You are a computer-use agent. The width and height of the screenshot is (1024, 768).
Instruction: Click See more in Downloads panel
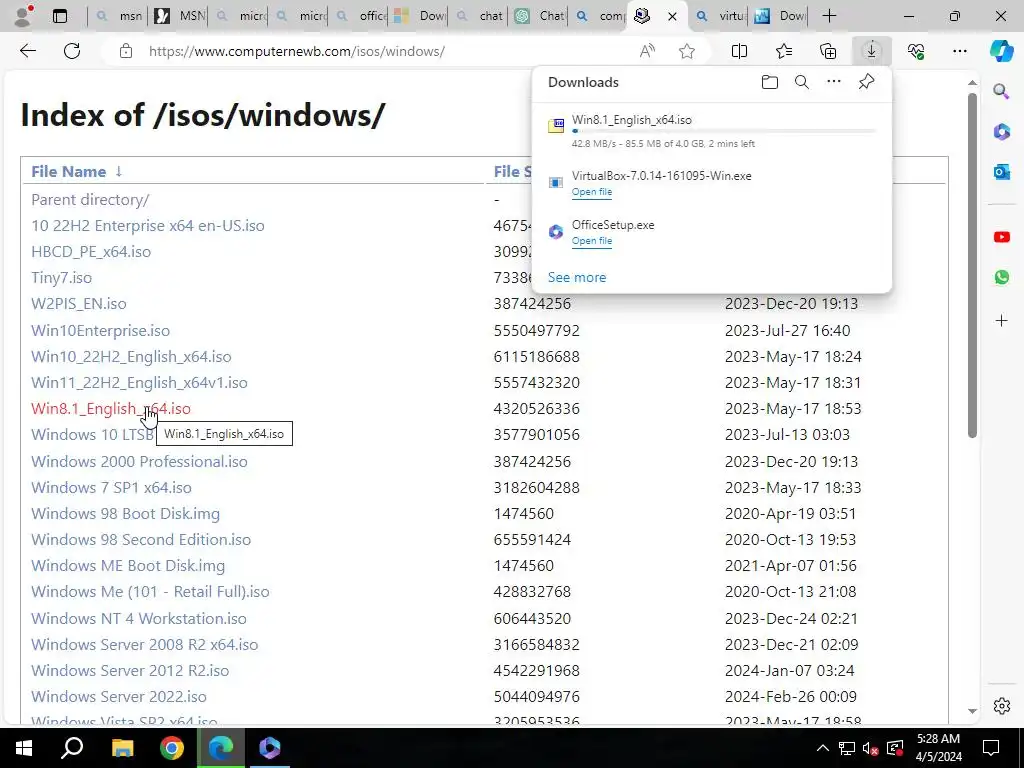[x=577, y=278]
